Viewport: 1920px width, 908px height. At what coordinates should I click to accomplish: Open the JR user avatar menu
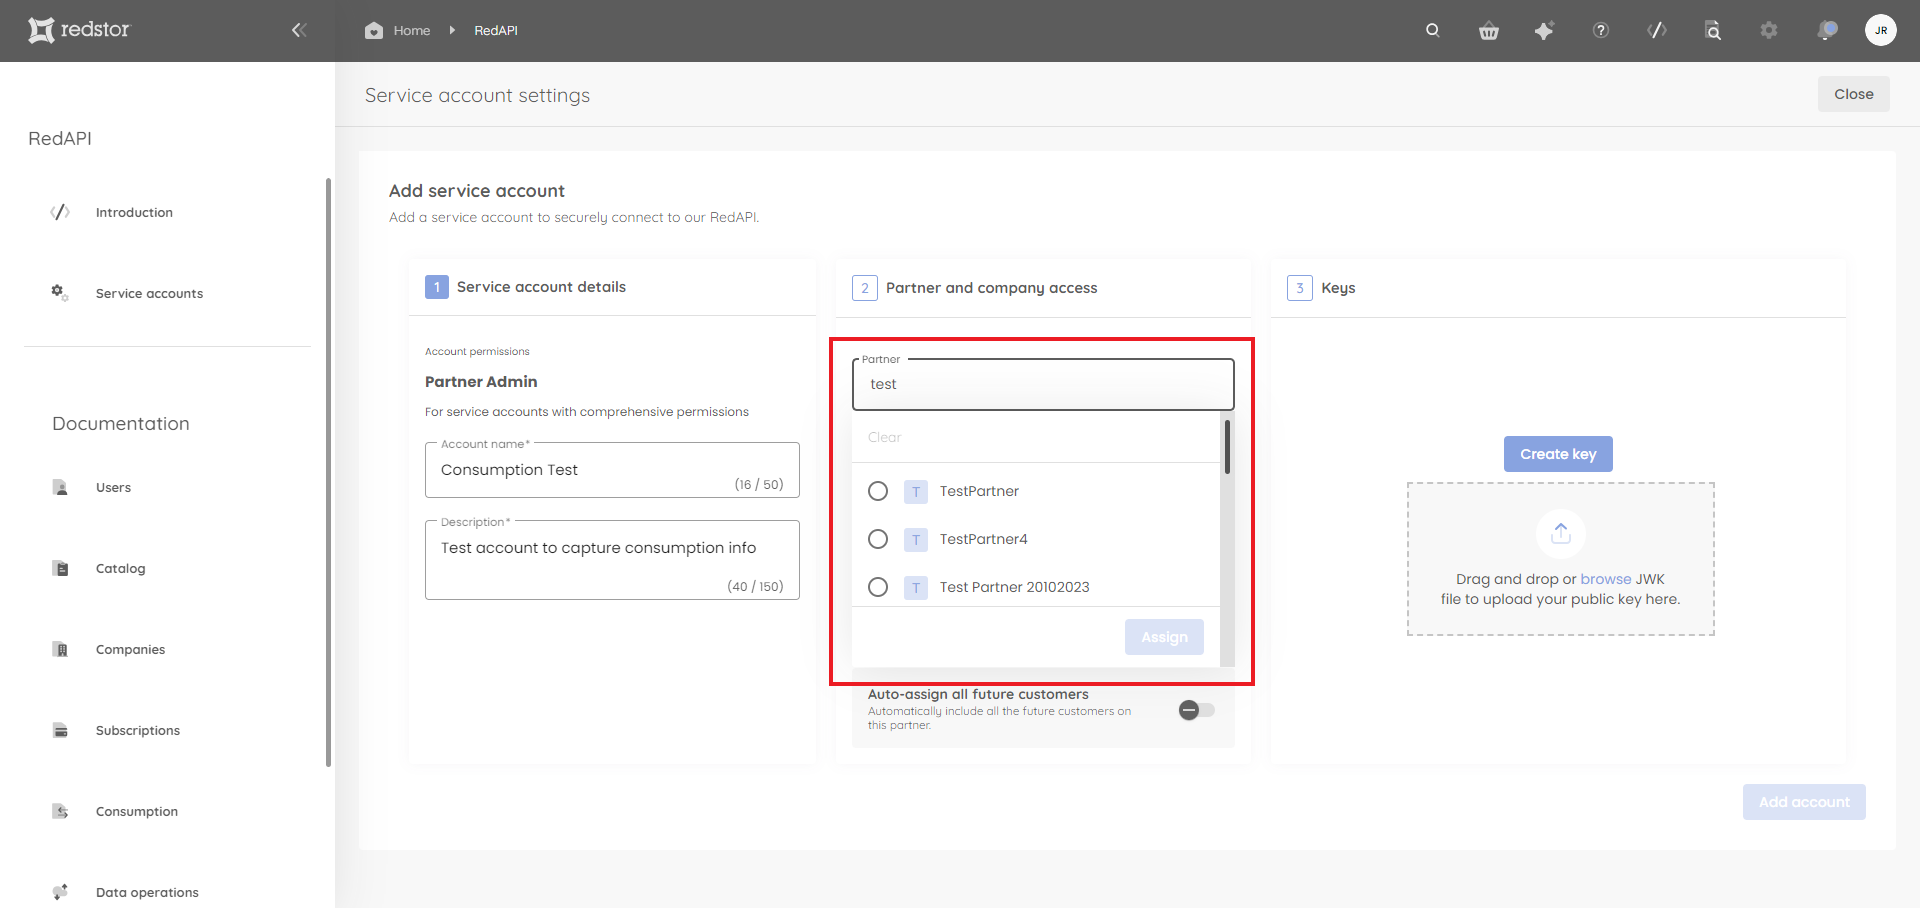1881,30
